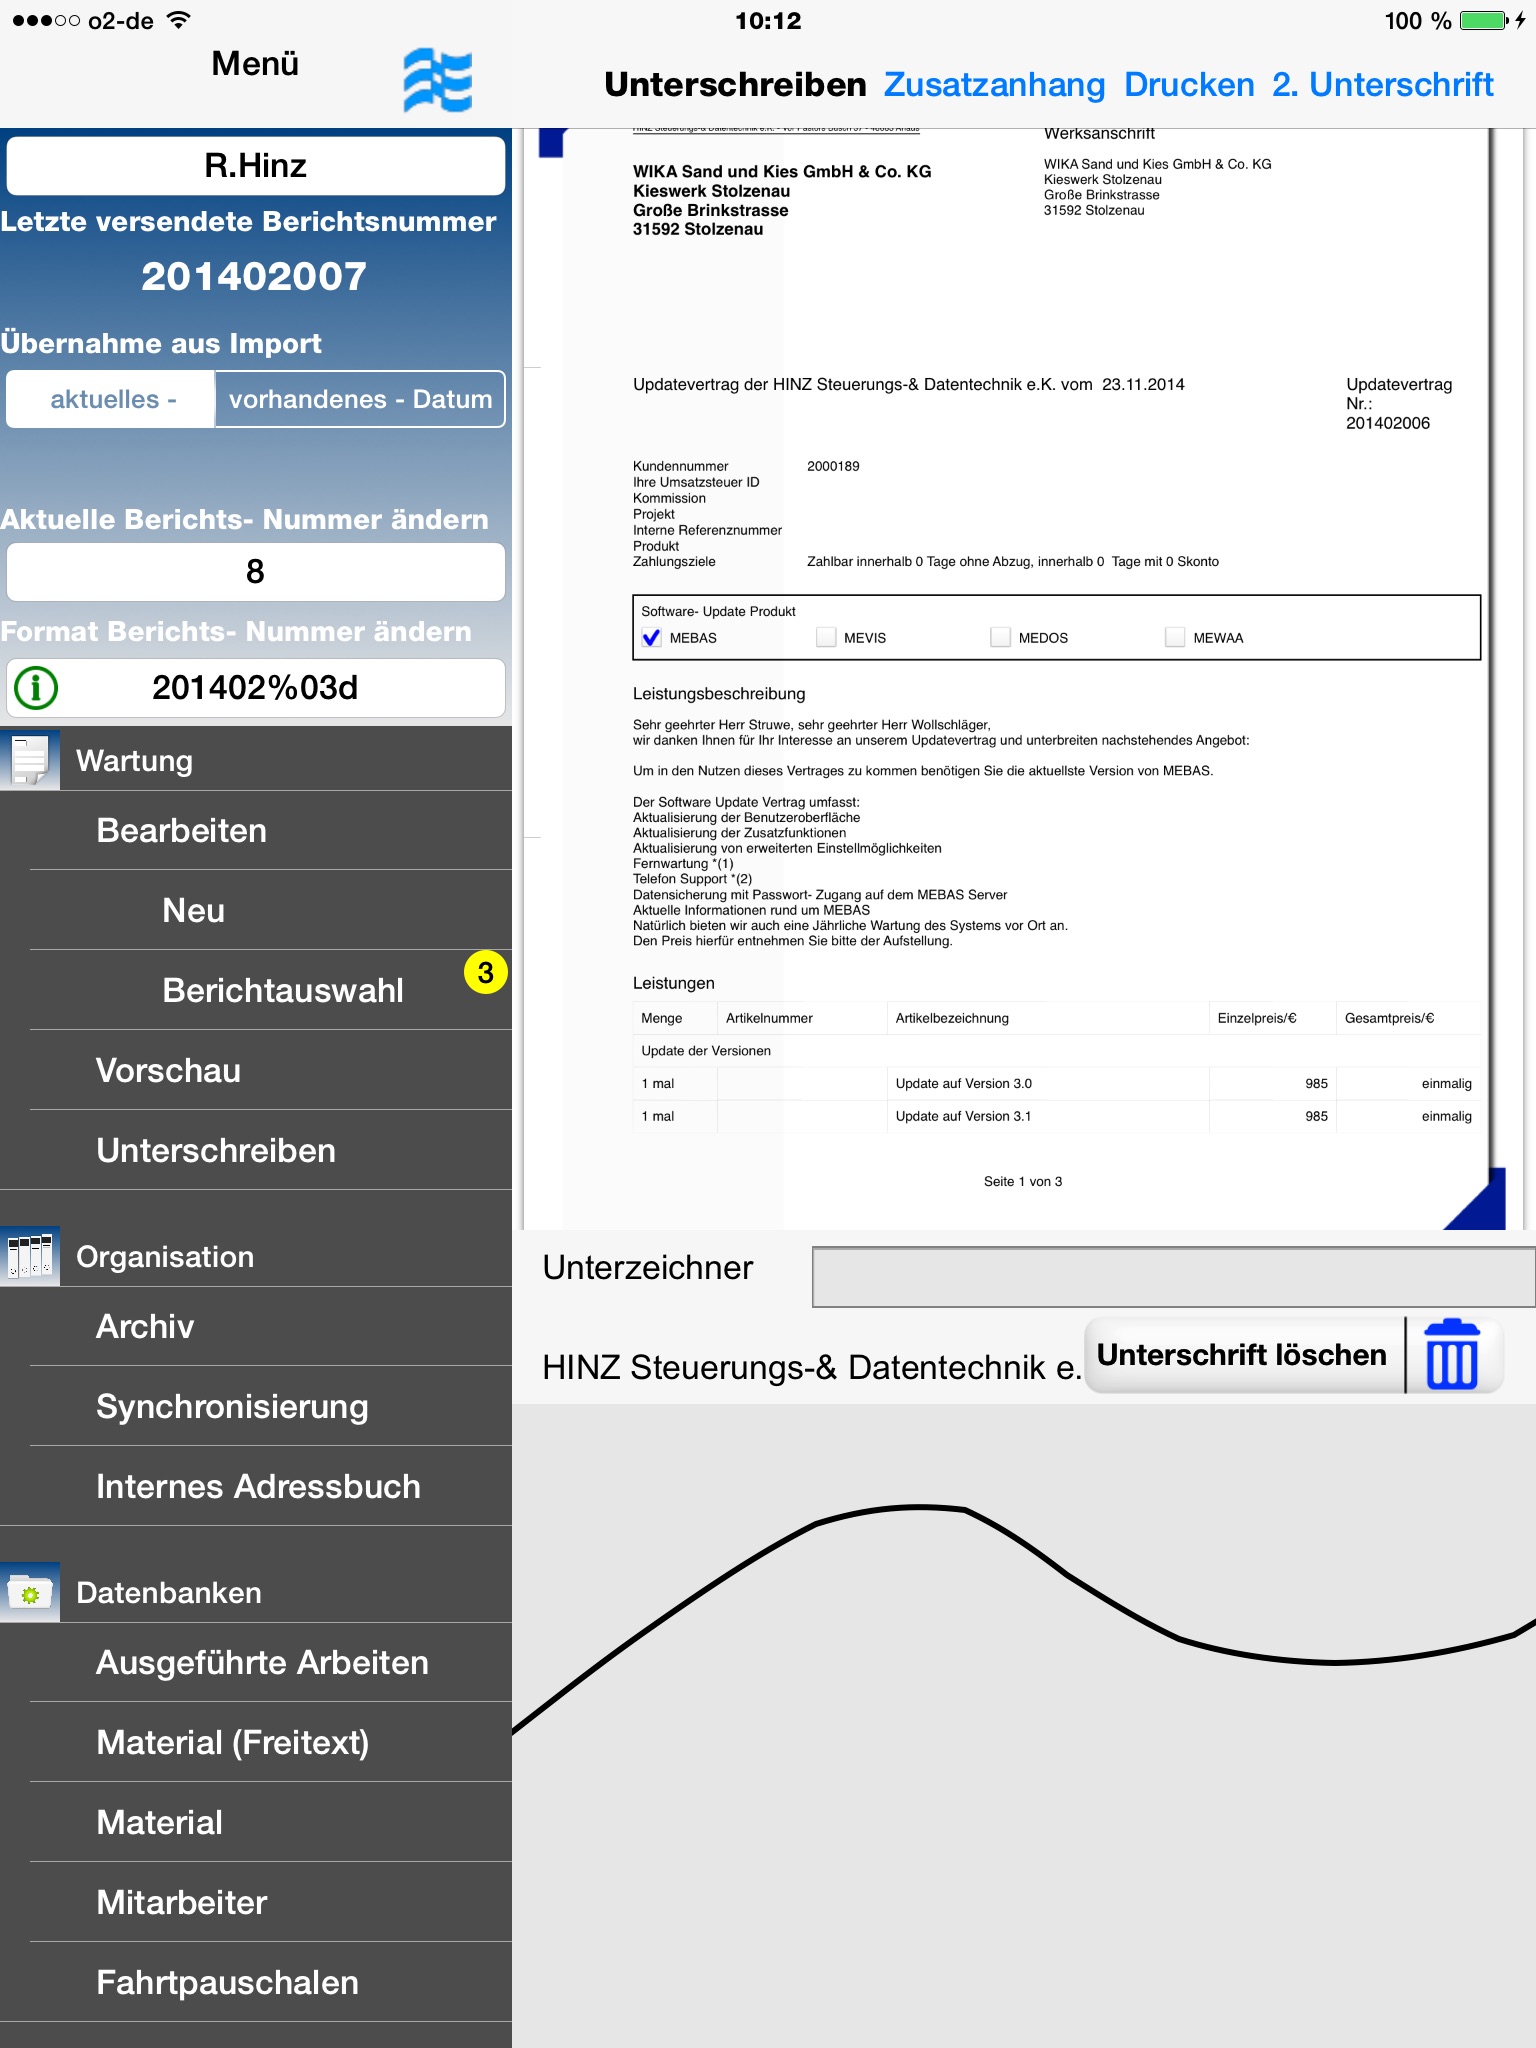This screenshot has width=1536, height=2048.
Task: Tap the Organisation section header
Action: click(256, 1256)
